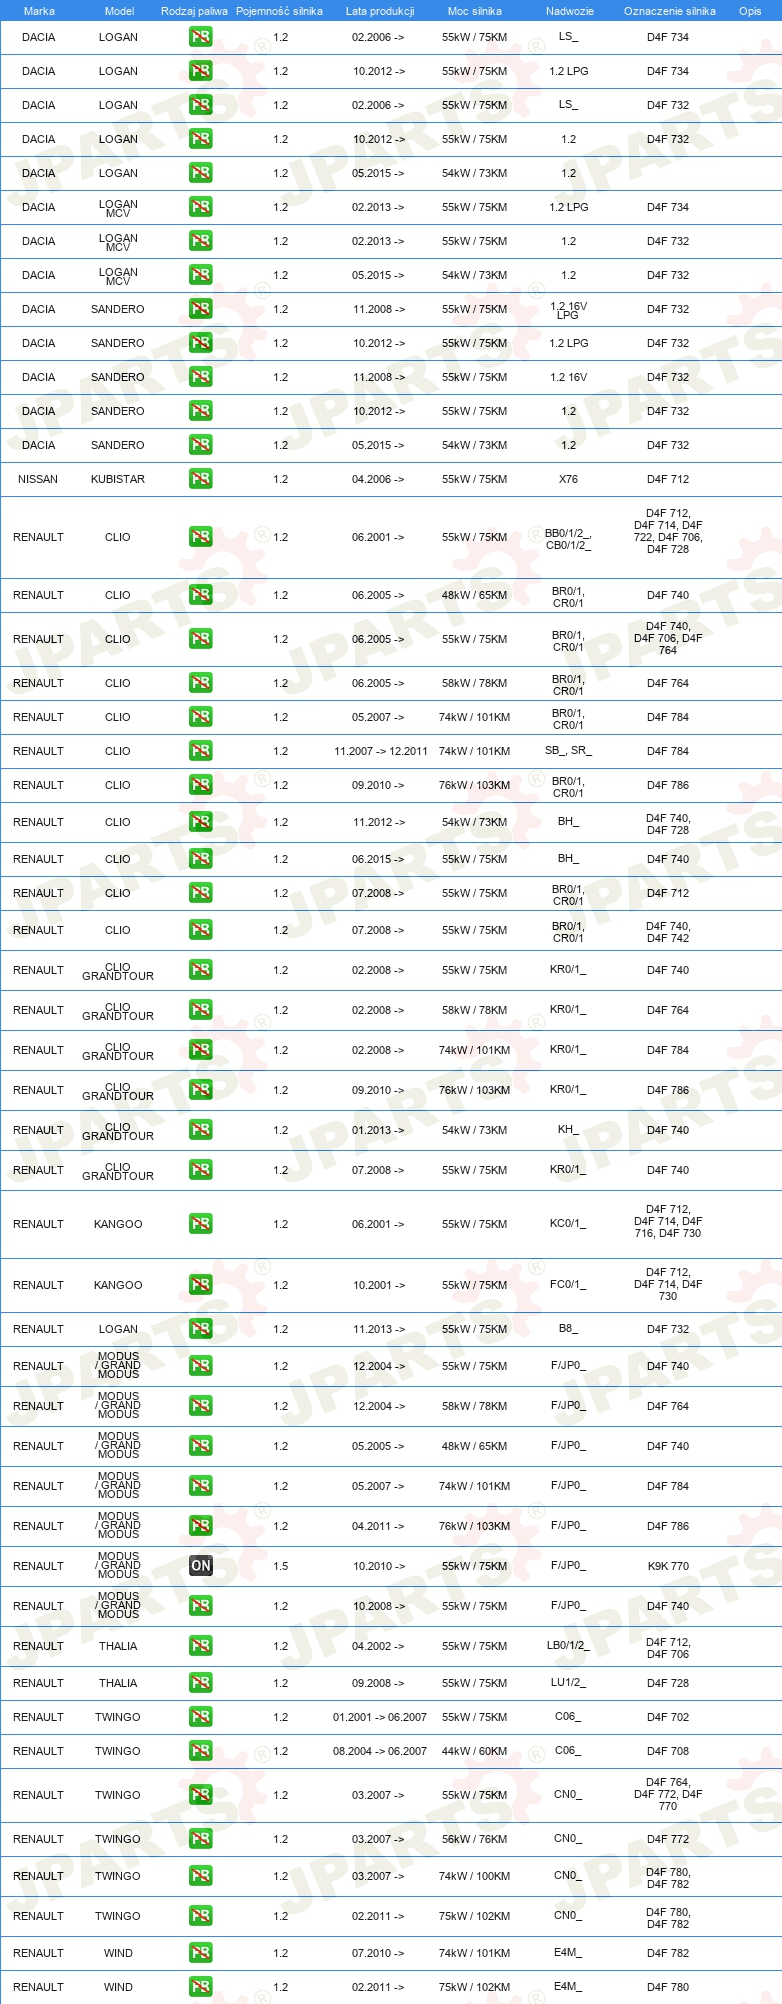The width and height of the screenshot is (782, 2004).
Task: Click fuel icon for MODUS / GRAND MODUS 04.2011
Action: click(201, 1526)
